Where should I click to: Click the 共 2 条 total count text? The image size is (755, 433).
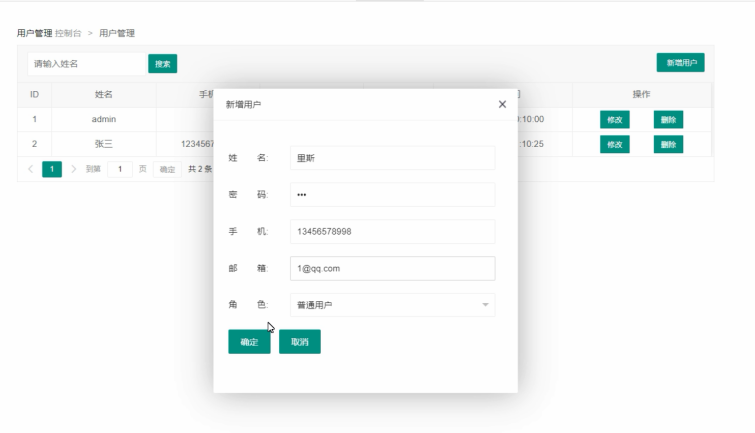(200, 169)
